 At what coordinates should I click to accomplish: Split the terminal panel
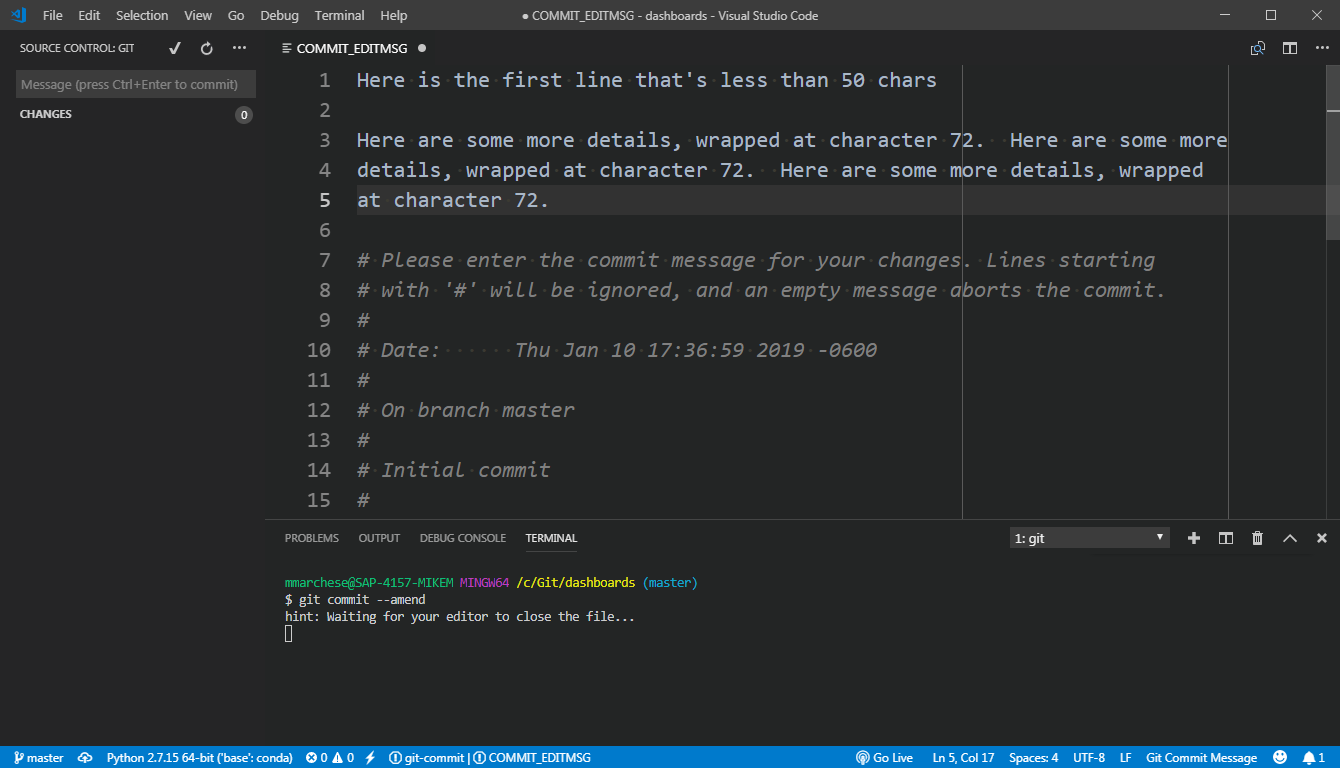pos(1225,537)
